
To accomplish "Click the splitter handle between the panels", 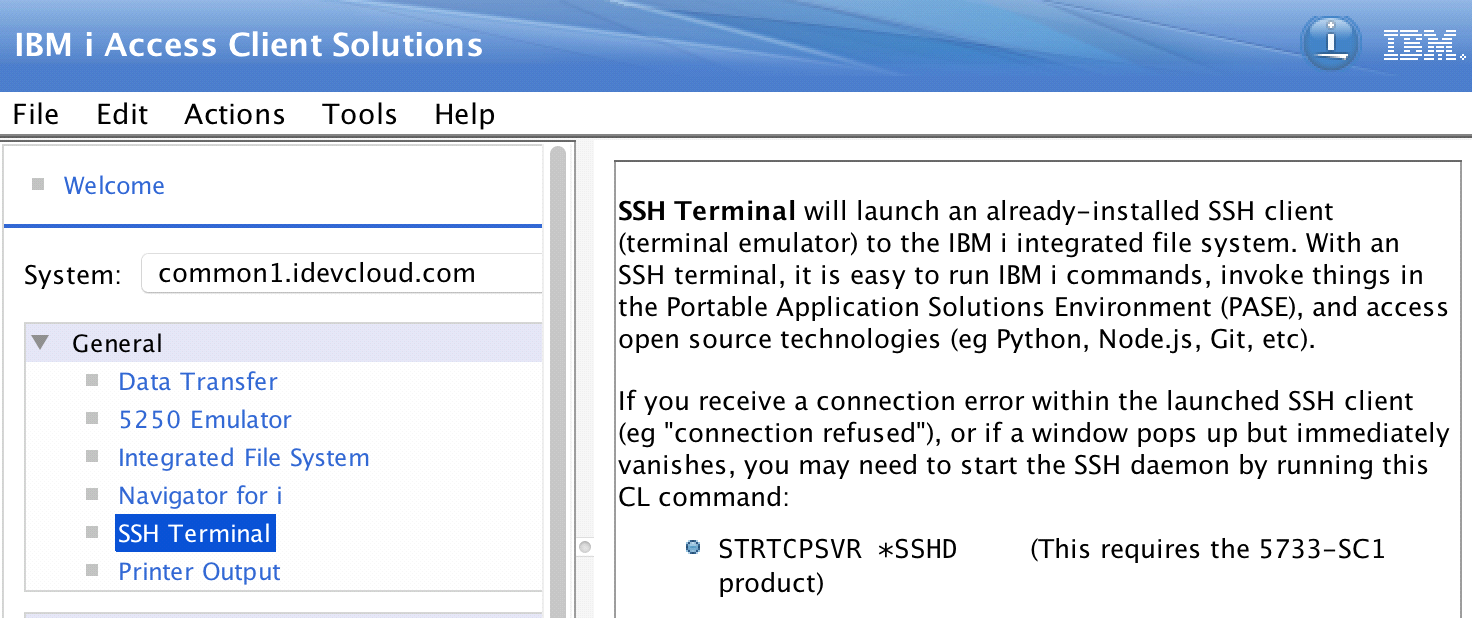I will (x=585, y=547).
